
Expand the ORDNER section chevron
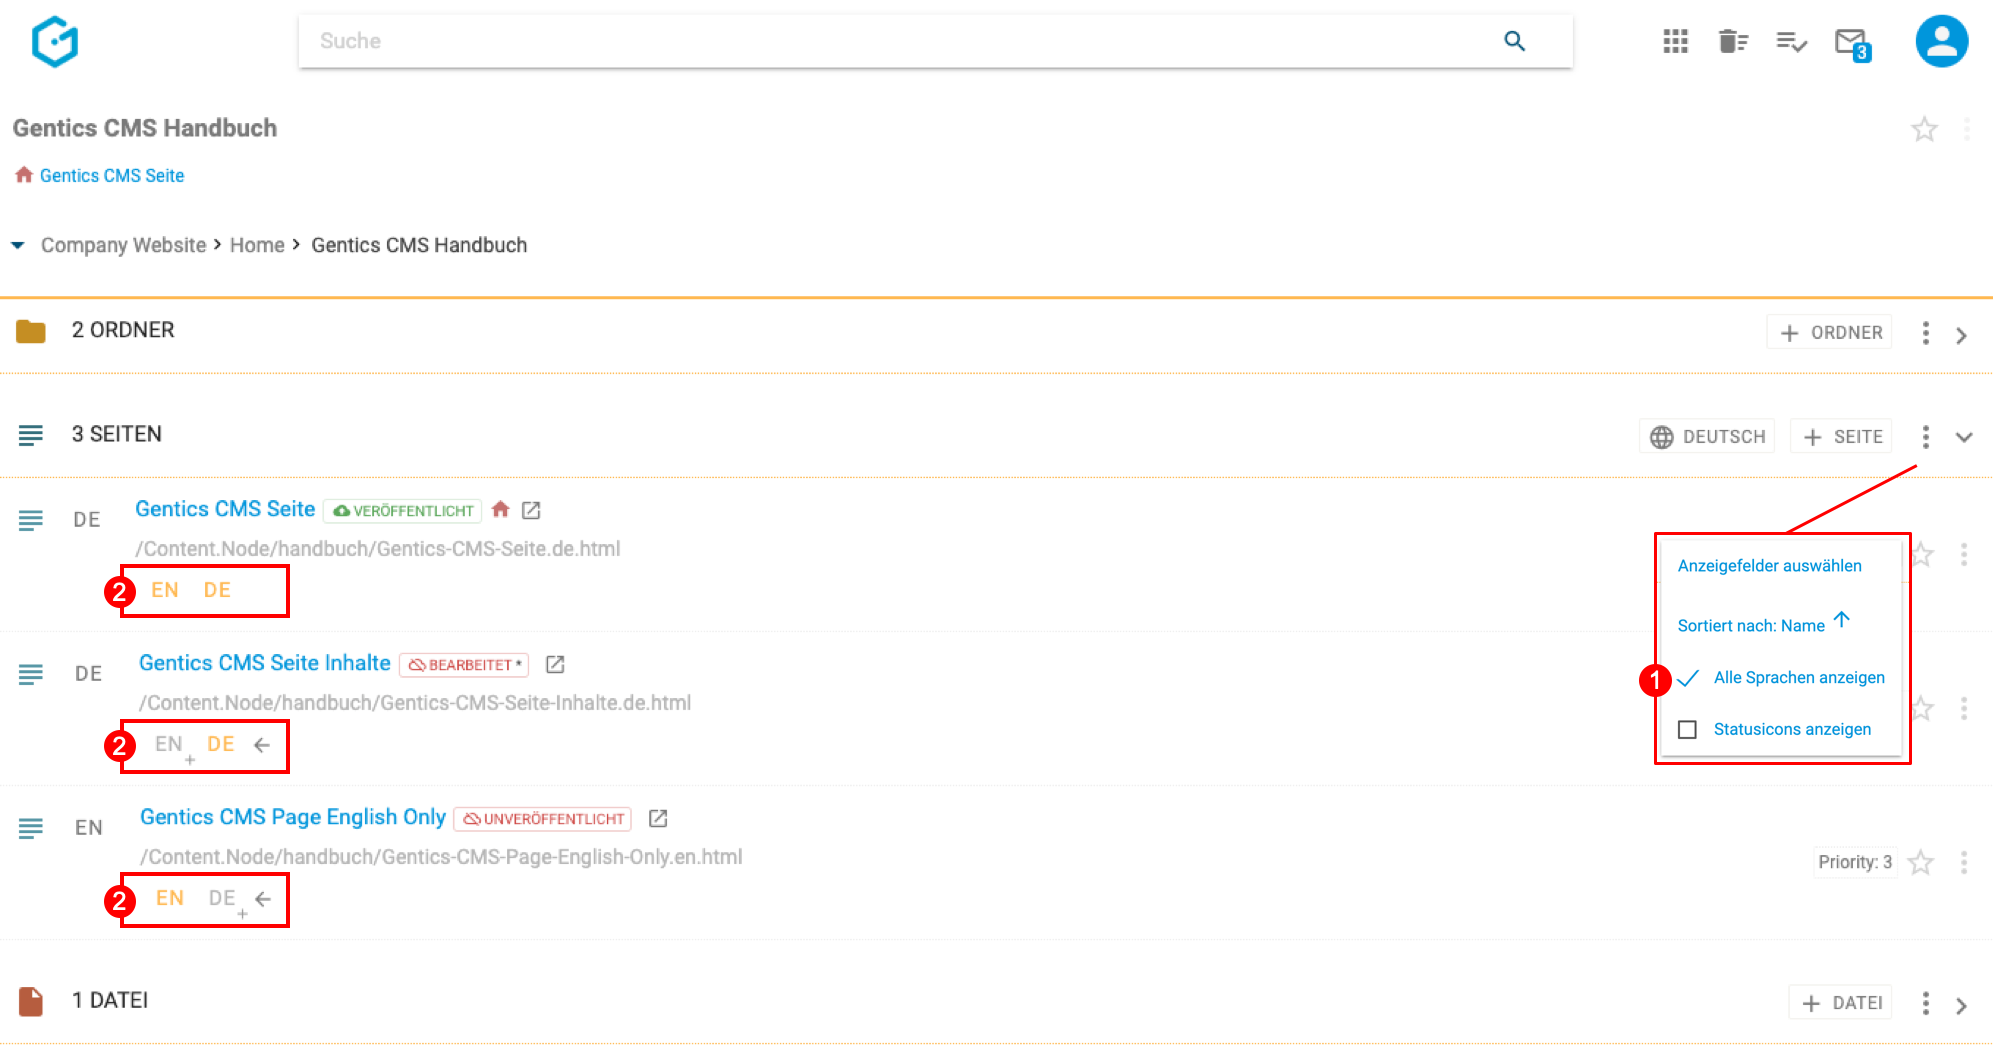tap(1961, 335)
